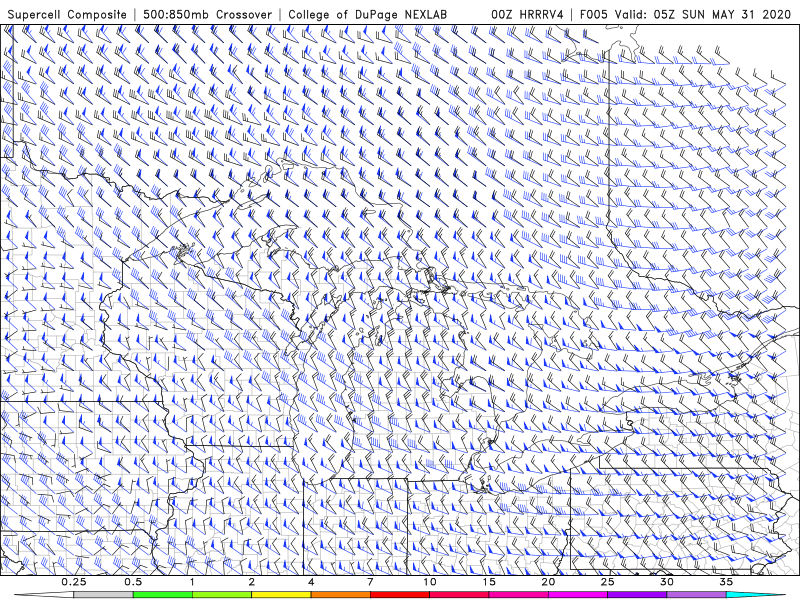This screenshot has height=600, width=800.
Task: Click the 0.25 legend value
Action: pos(73,582)
